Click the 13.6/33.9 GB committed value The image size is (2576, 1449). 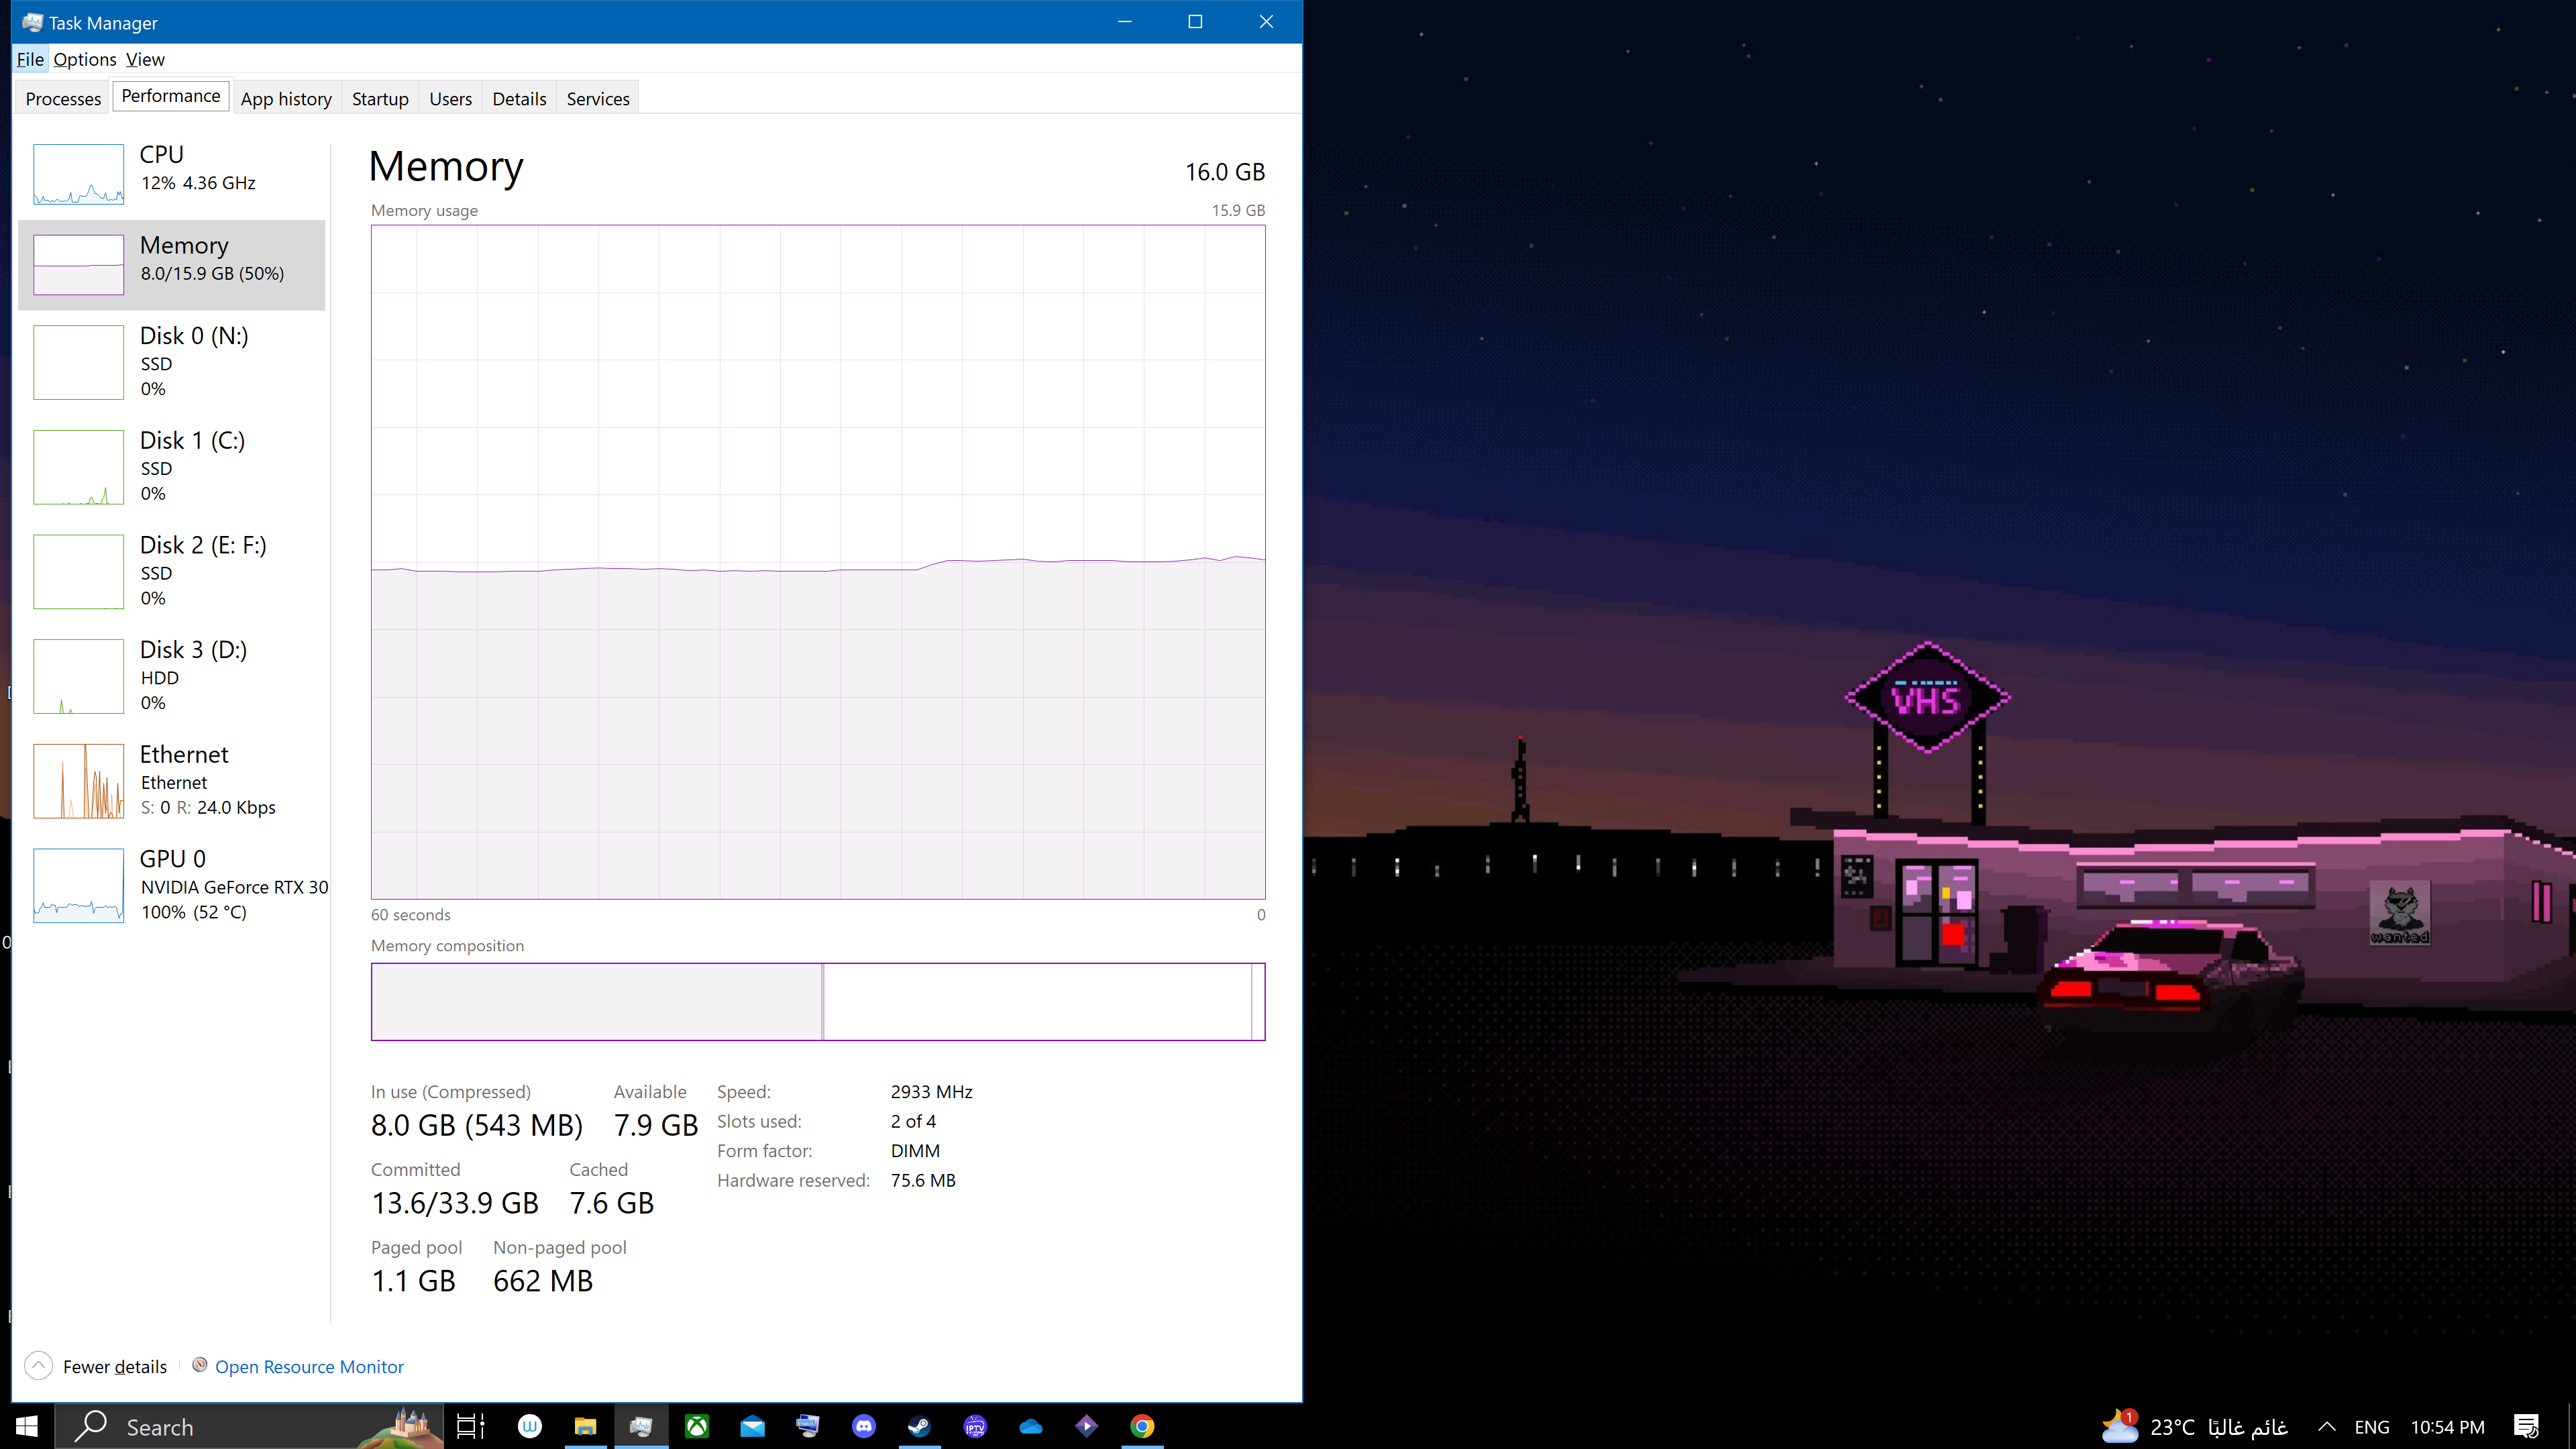[x=455, y=1203]
